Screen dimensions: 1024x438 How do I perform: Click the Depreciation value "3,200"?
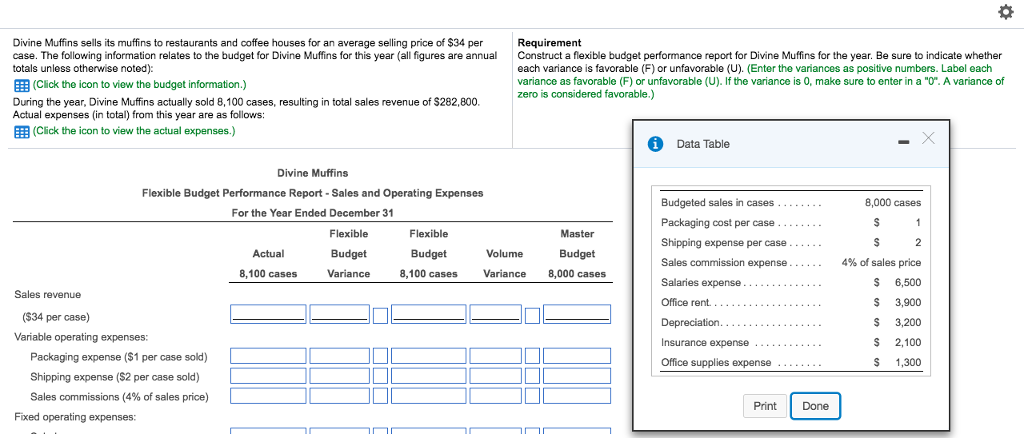(x=908, y=322)
